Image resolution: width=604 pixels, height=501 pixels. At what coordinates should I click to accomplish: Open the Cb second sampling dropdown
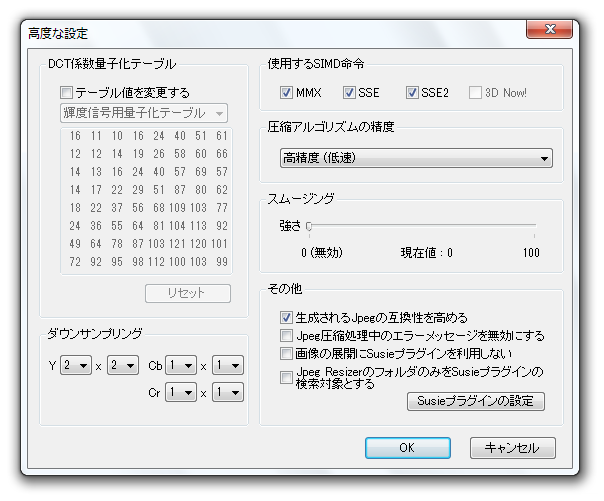pos(228,365)
